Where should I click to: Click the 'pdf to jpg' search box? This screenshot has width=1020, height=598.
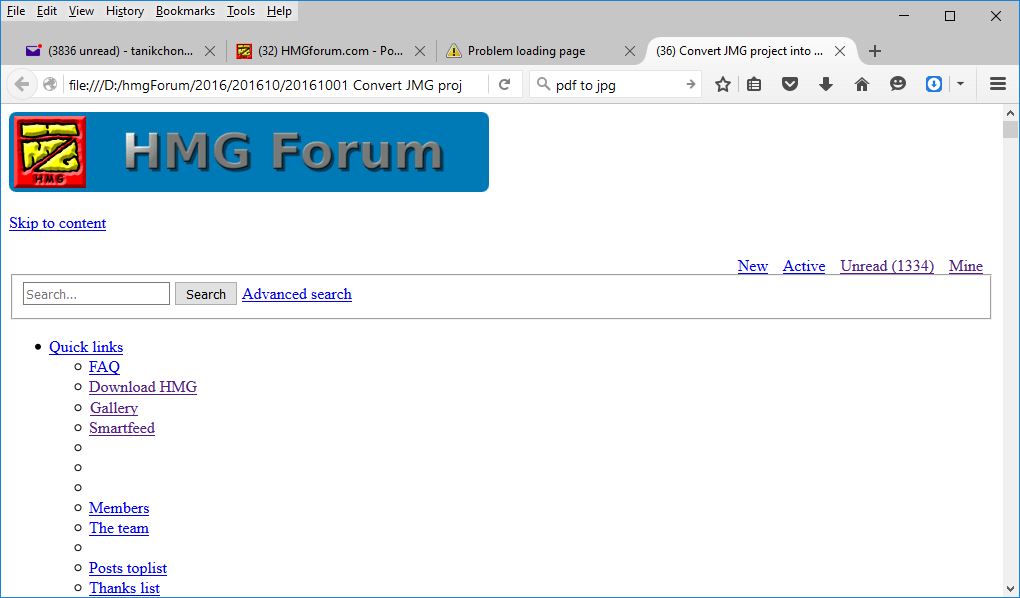[615, 85]
